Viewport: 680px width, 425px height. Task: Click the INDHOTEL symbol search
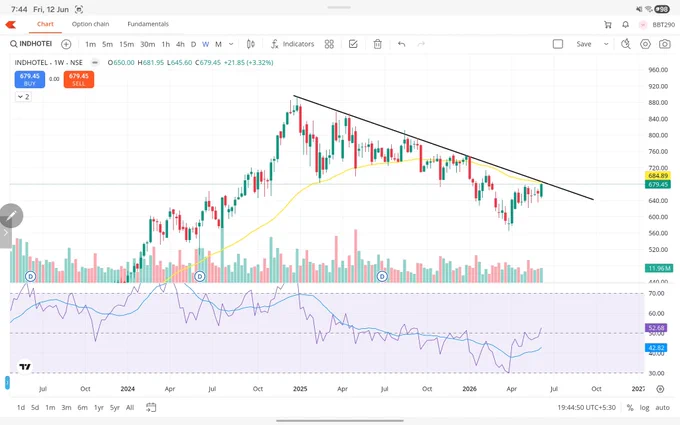click(31, 44)
